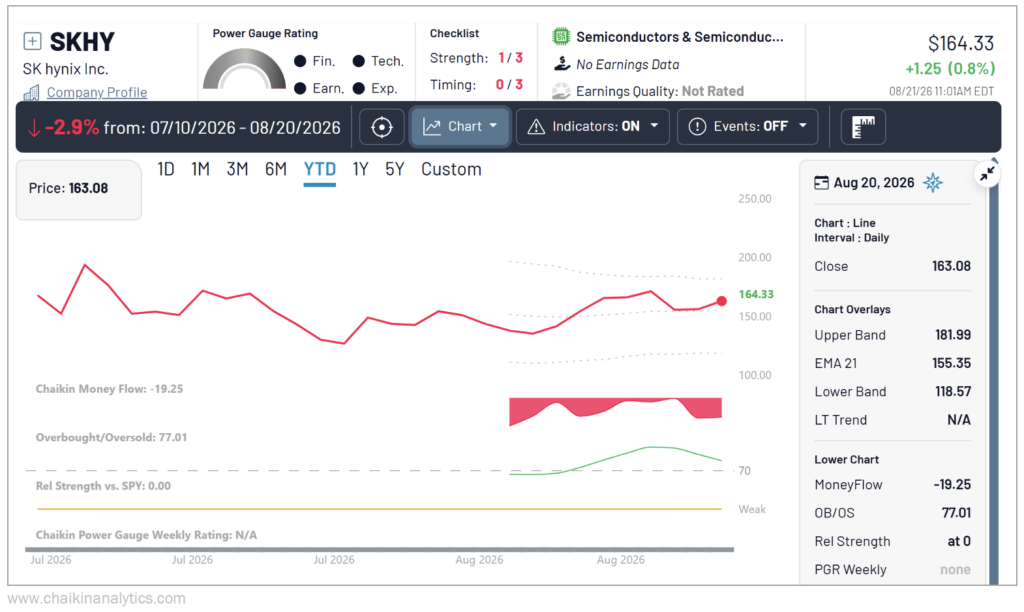Click the Close value 163.08
Screen dimensions: 1024x612
952,266
